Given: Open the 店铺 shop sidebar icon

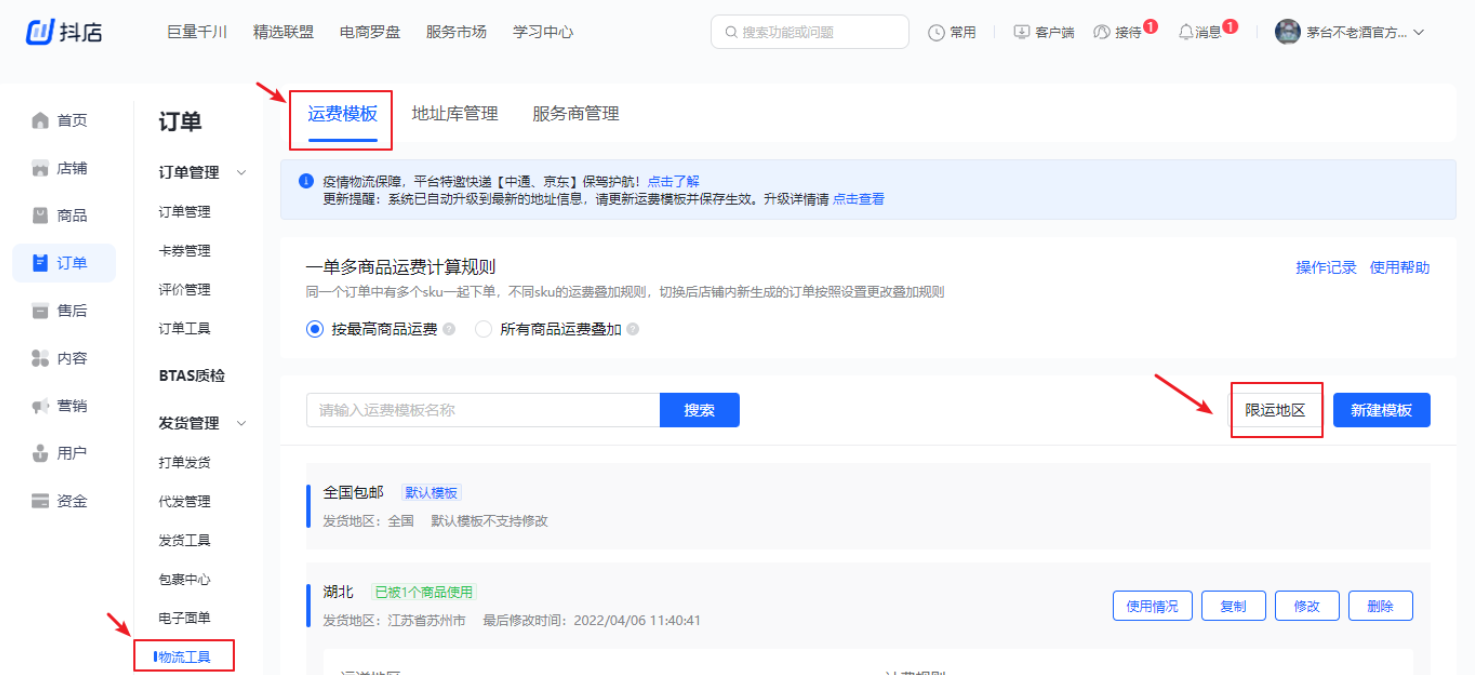Looking at the screenshot, I should (40, 168).
